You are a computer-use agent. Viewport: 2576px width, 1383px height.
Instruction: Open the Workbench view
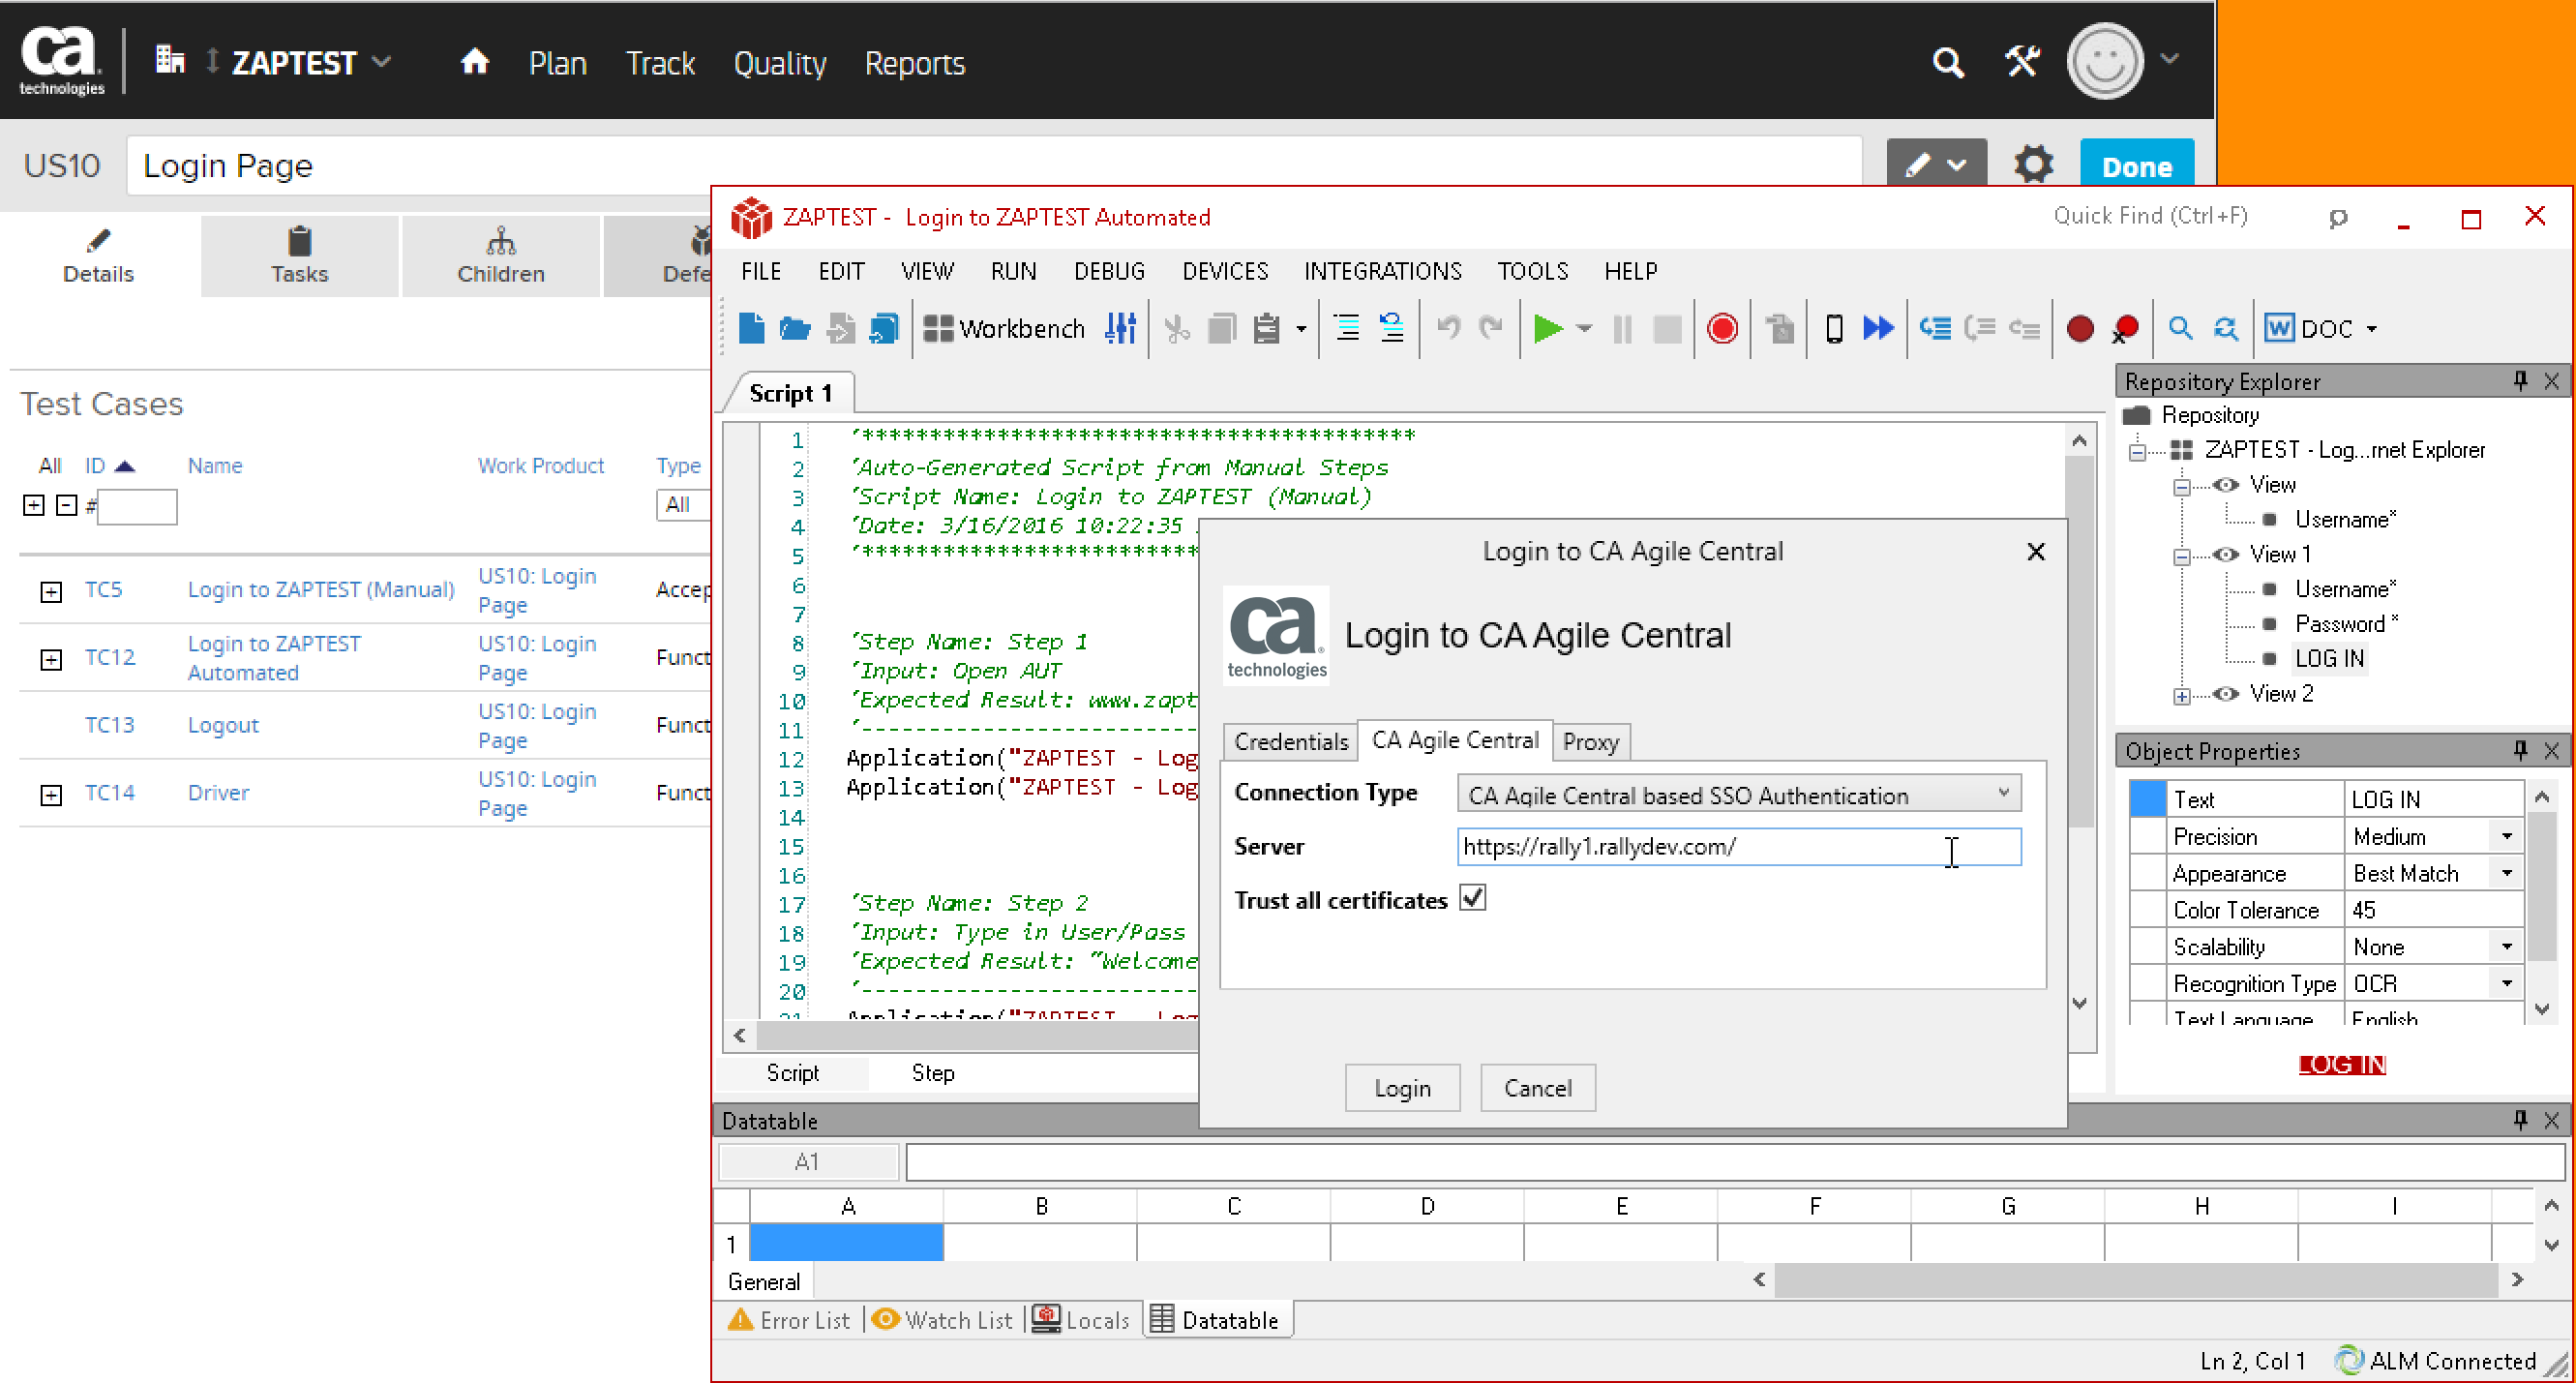tap(1004, 329)
